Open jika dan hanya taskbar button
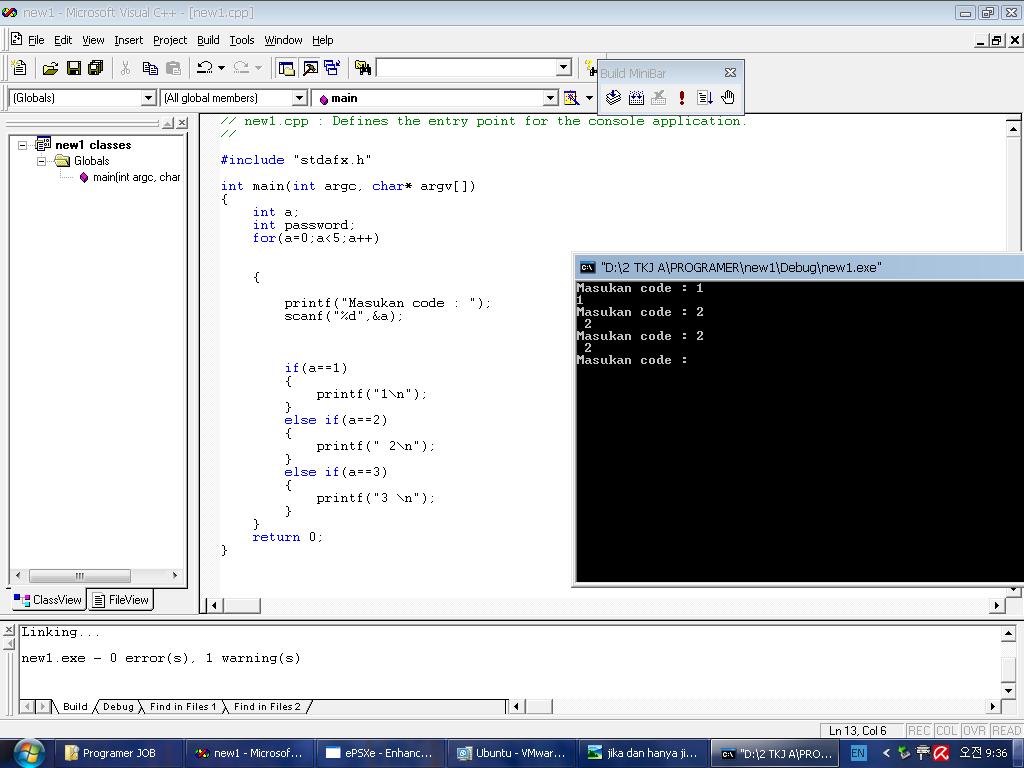 point(643,753)
